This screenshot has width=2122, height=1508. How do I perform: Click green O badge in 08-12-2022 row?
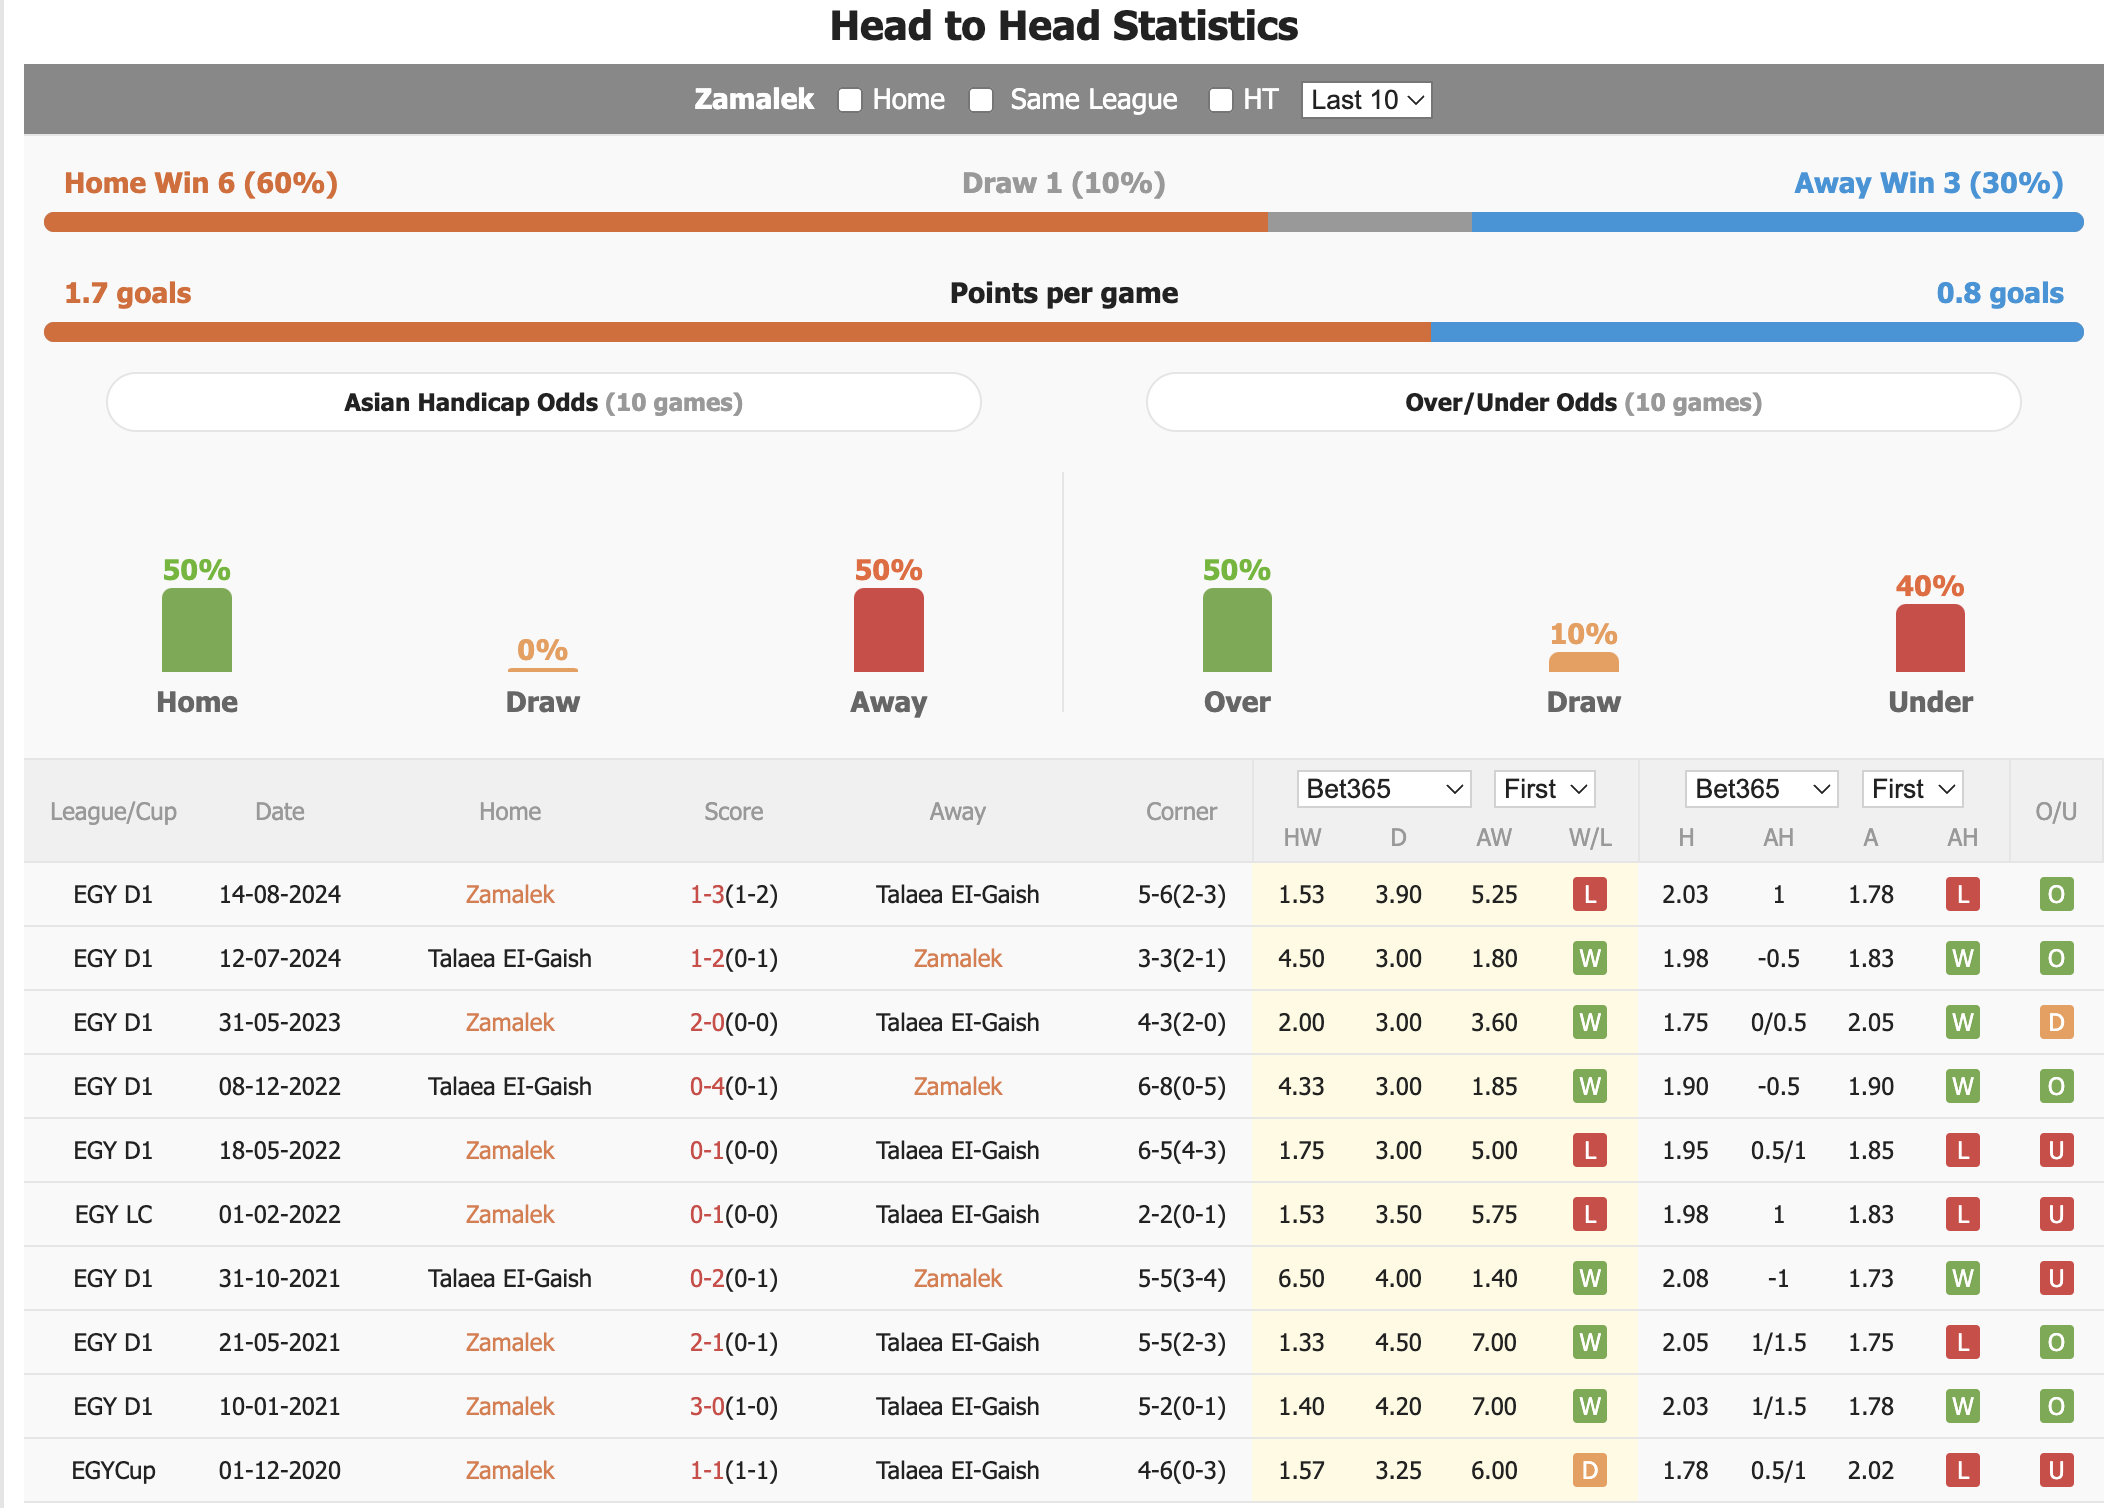2056,1086
